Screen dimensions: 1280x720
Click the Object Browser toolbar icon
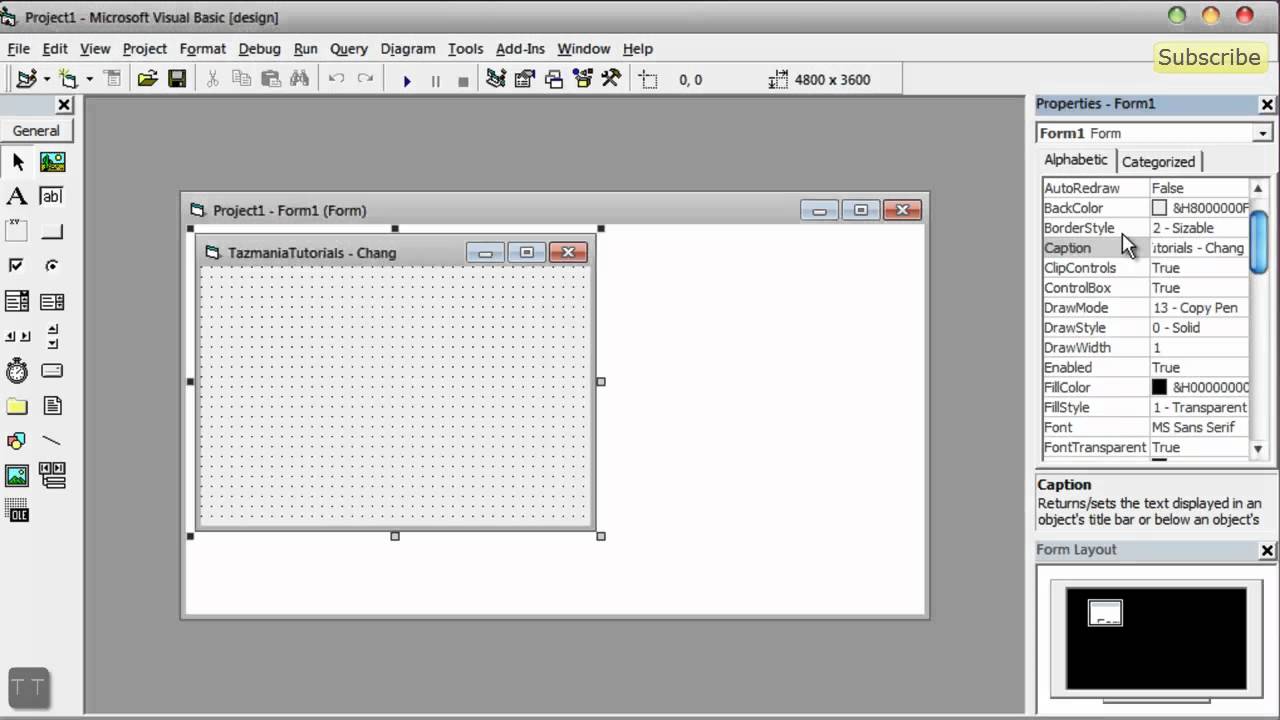[x=583, y=79]
